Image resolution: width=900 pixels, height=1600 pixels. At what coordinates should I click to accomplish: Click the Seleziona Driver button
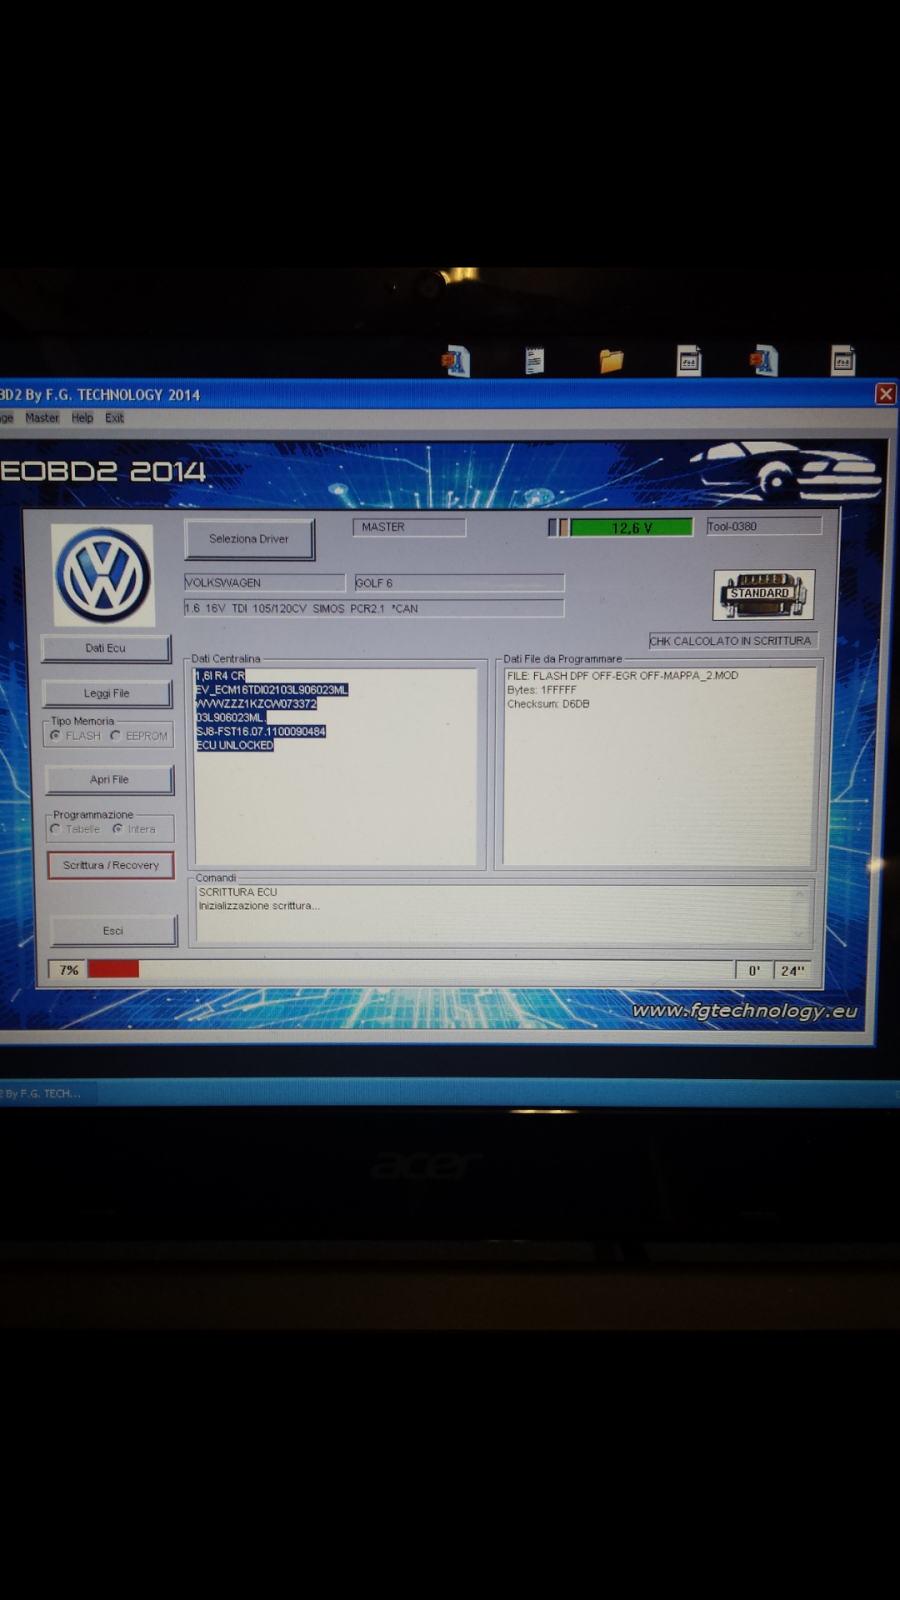(249, 539)
